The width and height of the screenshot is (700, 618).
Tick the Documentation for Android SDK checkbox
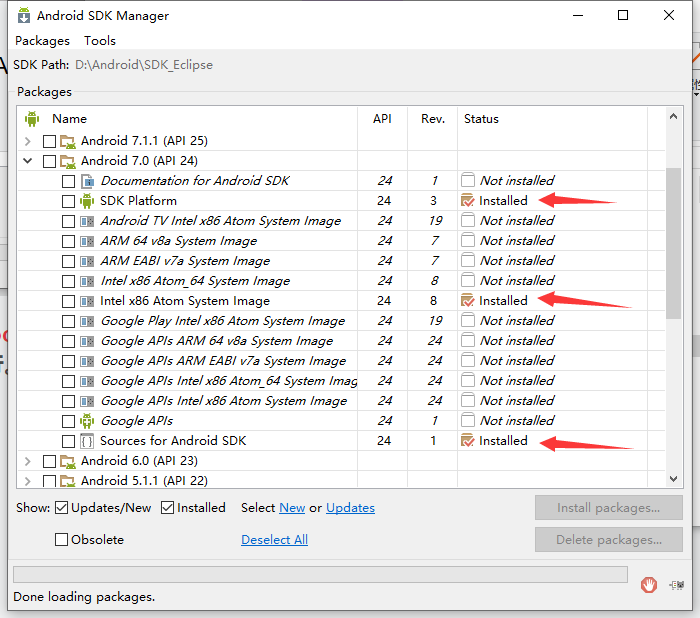tap(68, 181)
